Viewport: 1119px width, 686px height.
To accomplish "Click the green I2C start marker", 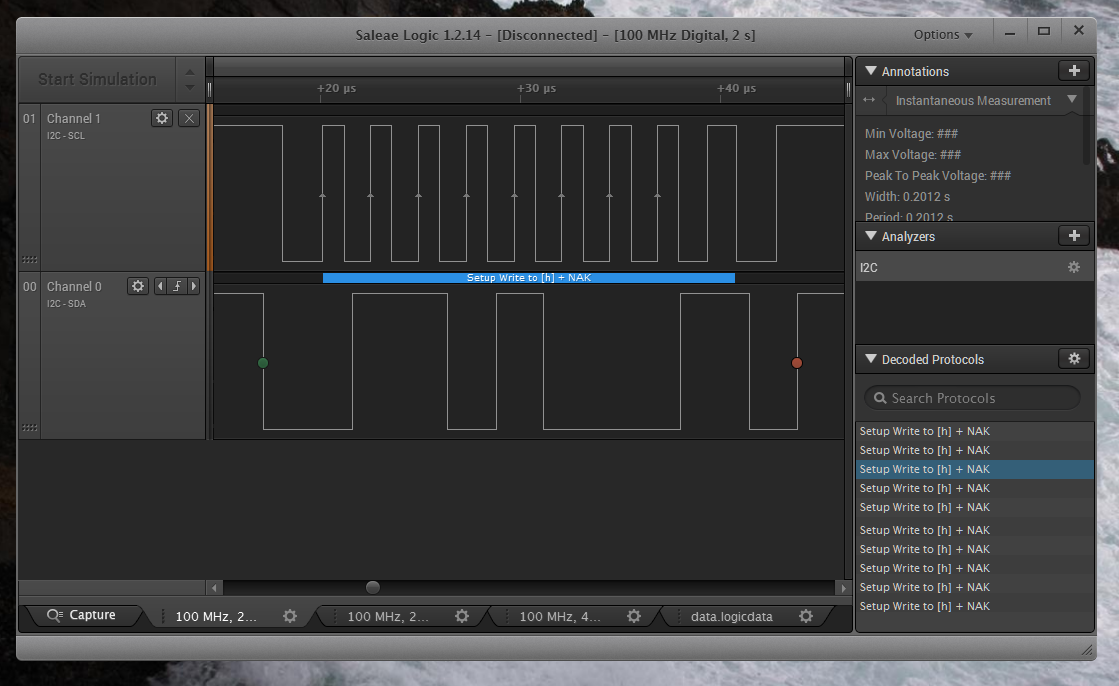I will (x=263, y=363).
